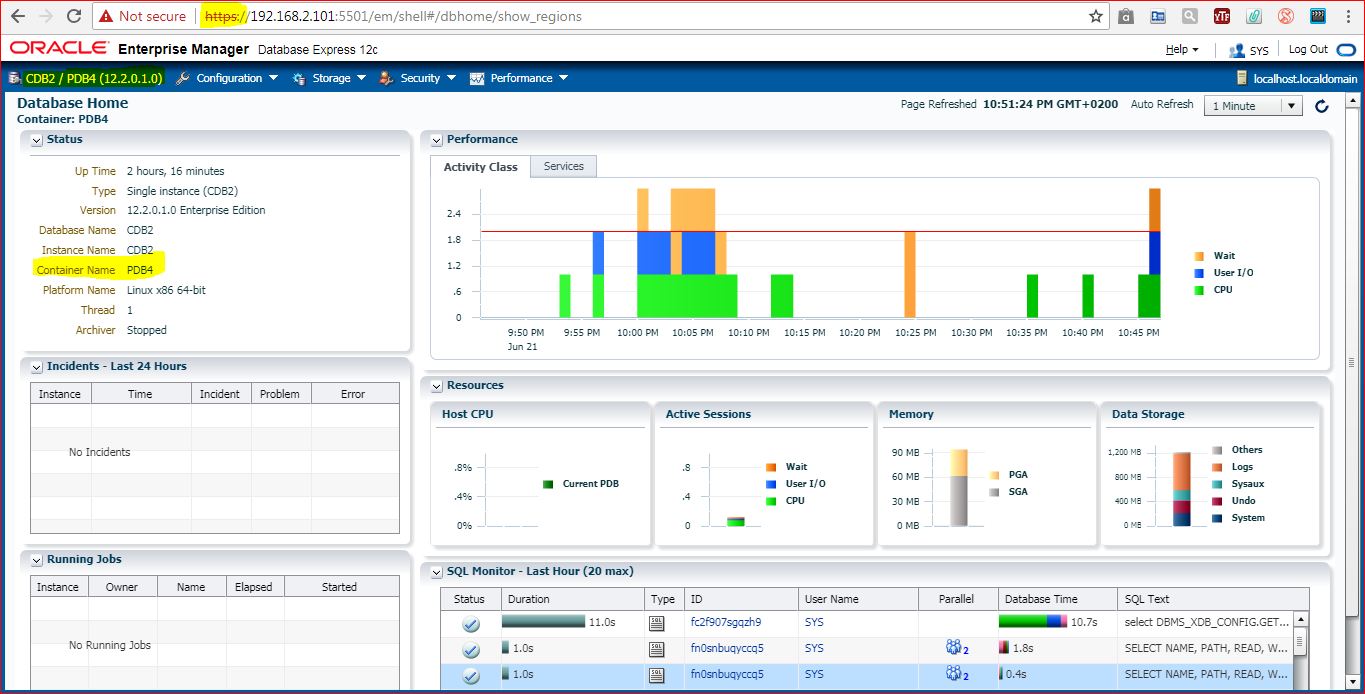Collapse the Running Jobs section
This screenshot has width=1365, height=694.
36,560
